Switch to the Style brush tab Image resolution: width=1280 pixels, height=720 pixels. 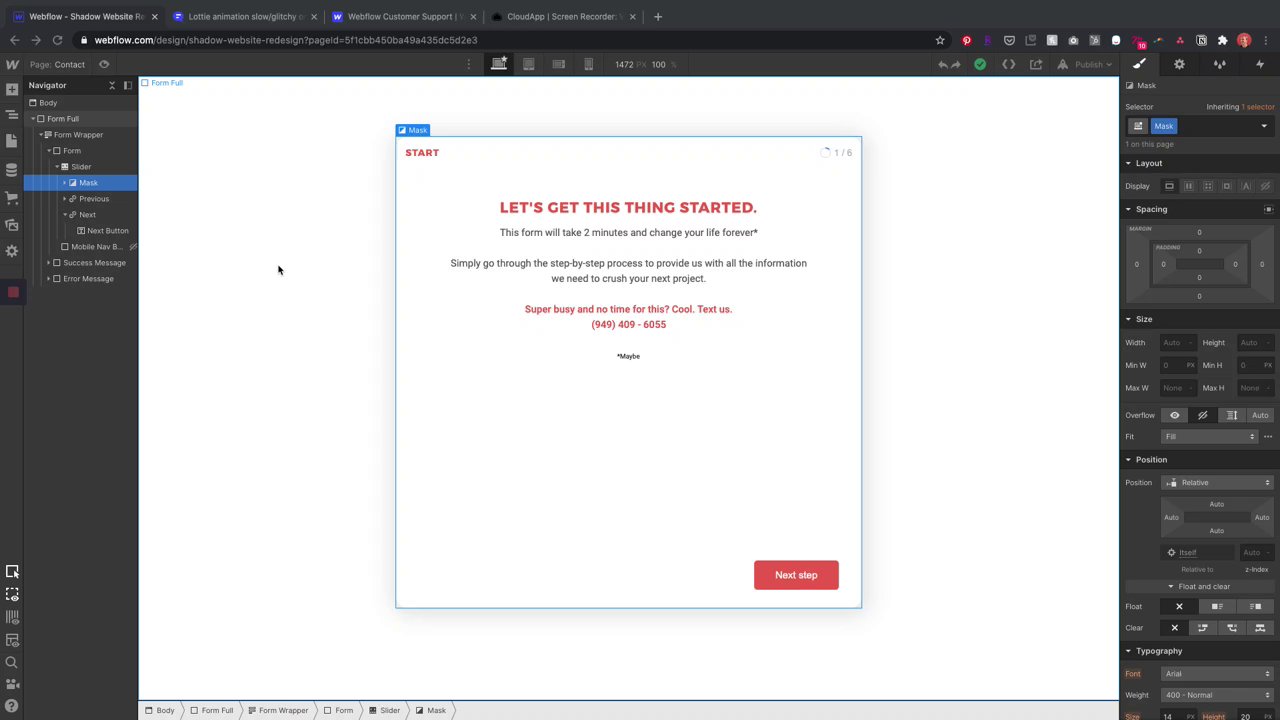pos(1139,64)
